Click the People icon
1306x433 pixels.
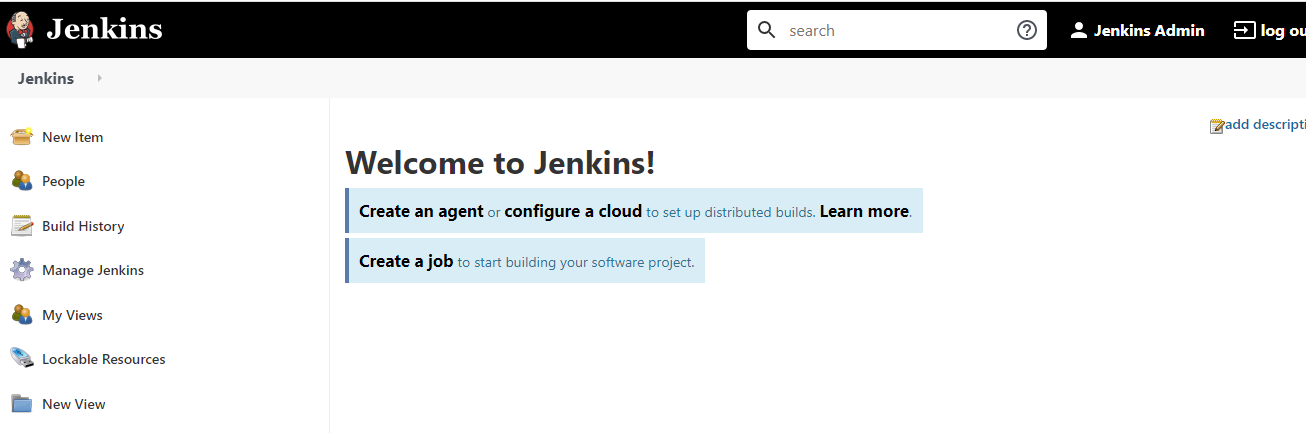[x=22, y=181]
